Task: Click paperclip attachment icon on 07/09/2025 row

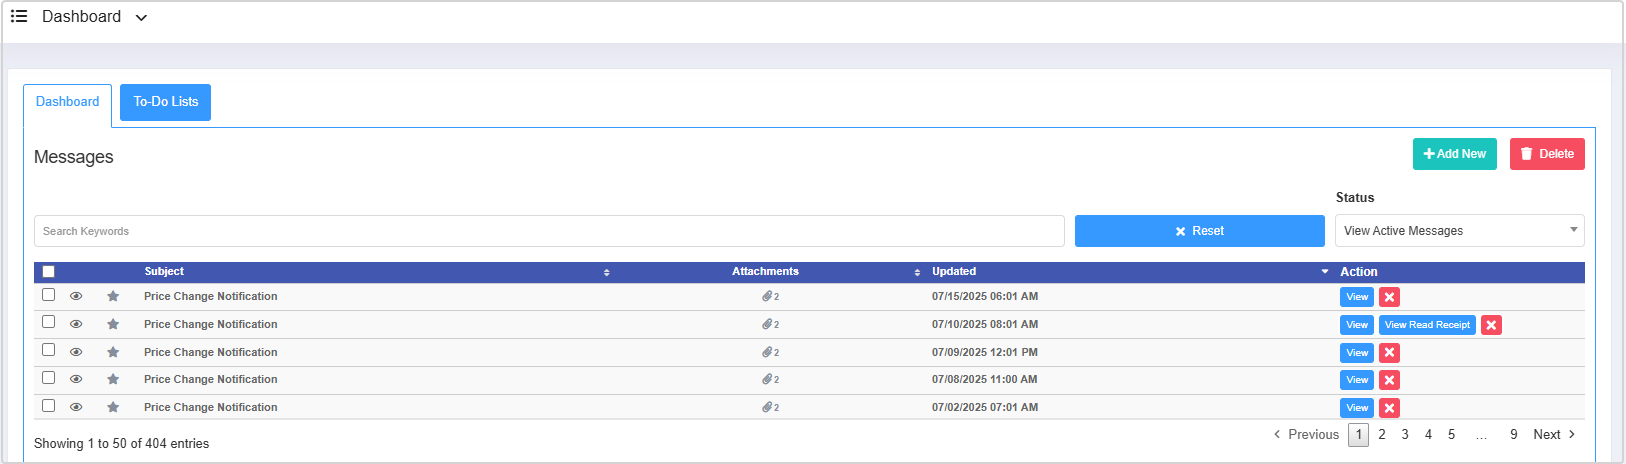Action: coord(769,353)
